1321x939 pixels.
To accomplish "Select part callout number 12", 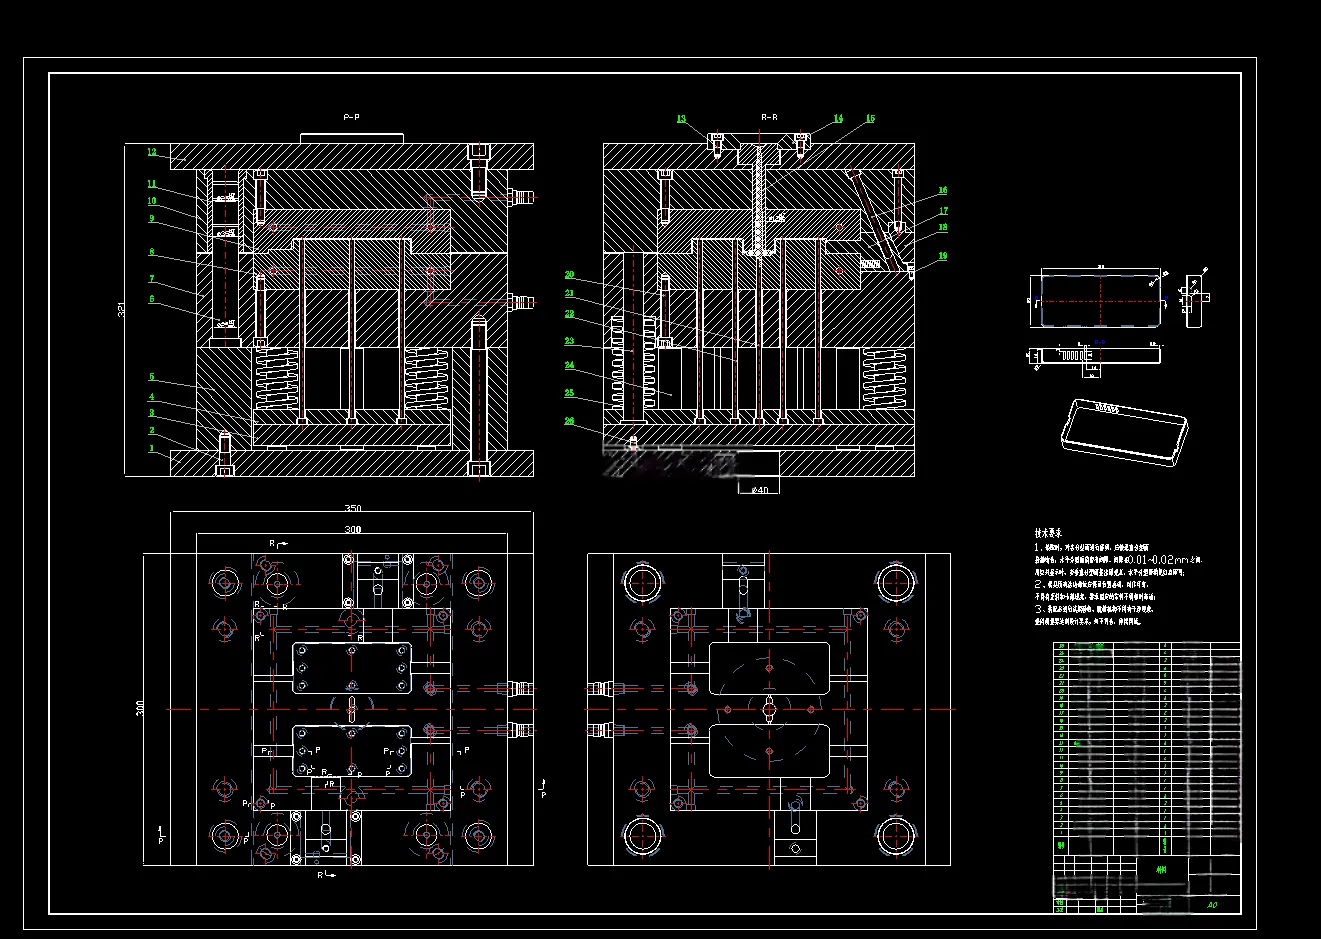I will [x=152, y=153].
